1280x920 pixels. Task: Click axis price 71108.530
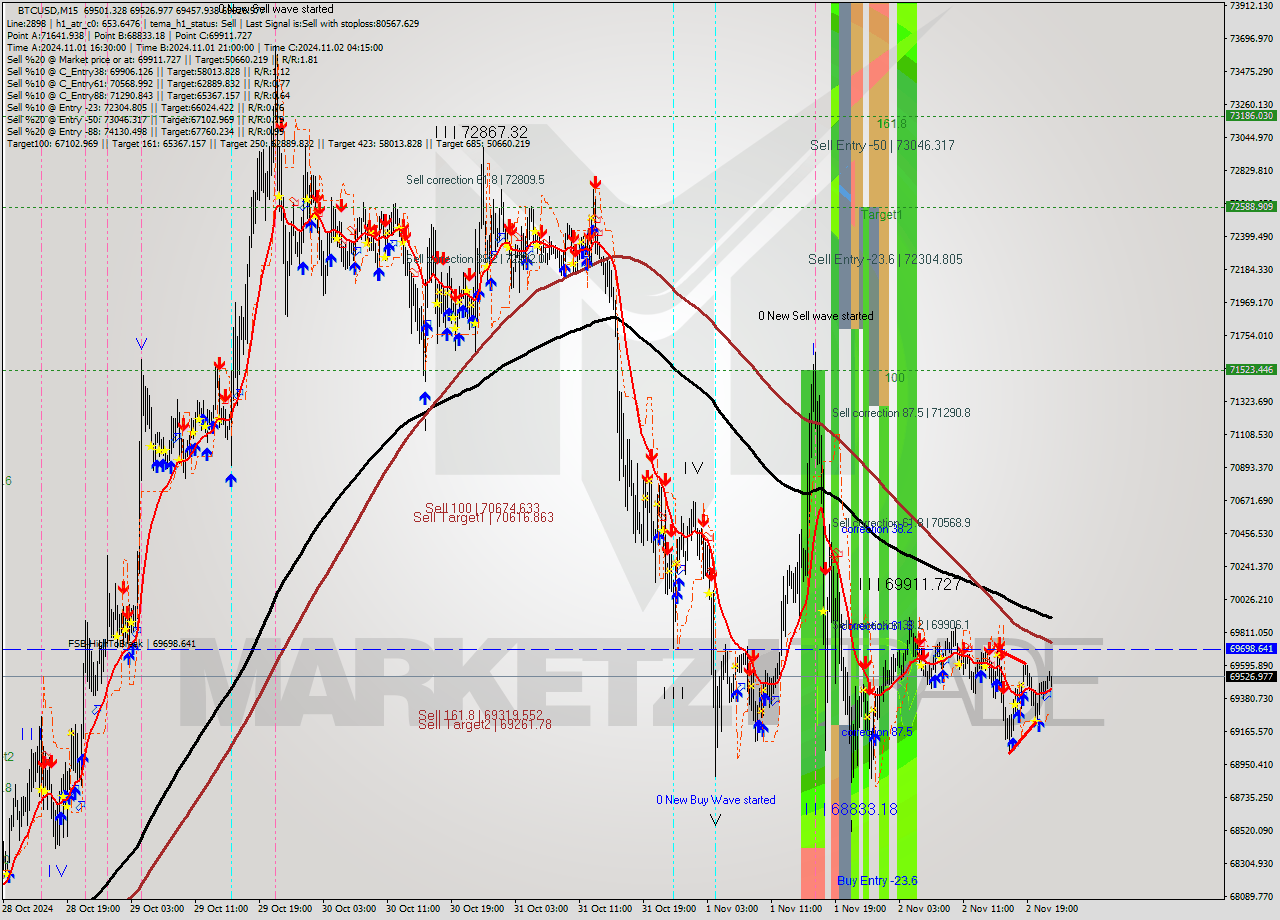coord(1251,435)
